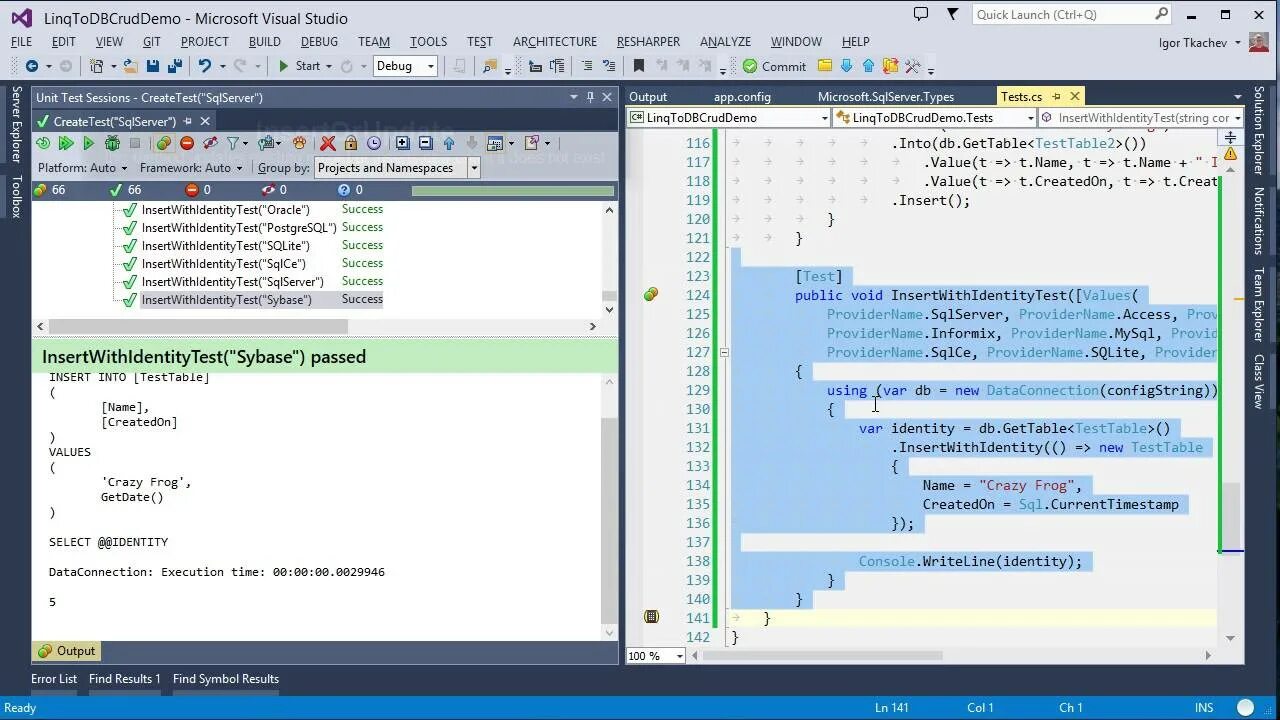Open InsertWithIdentityTest member dropdown
This screenshot has height=720, width=1280.
(1141, 118)
